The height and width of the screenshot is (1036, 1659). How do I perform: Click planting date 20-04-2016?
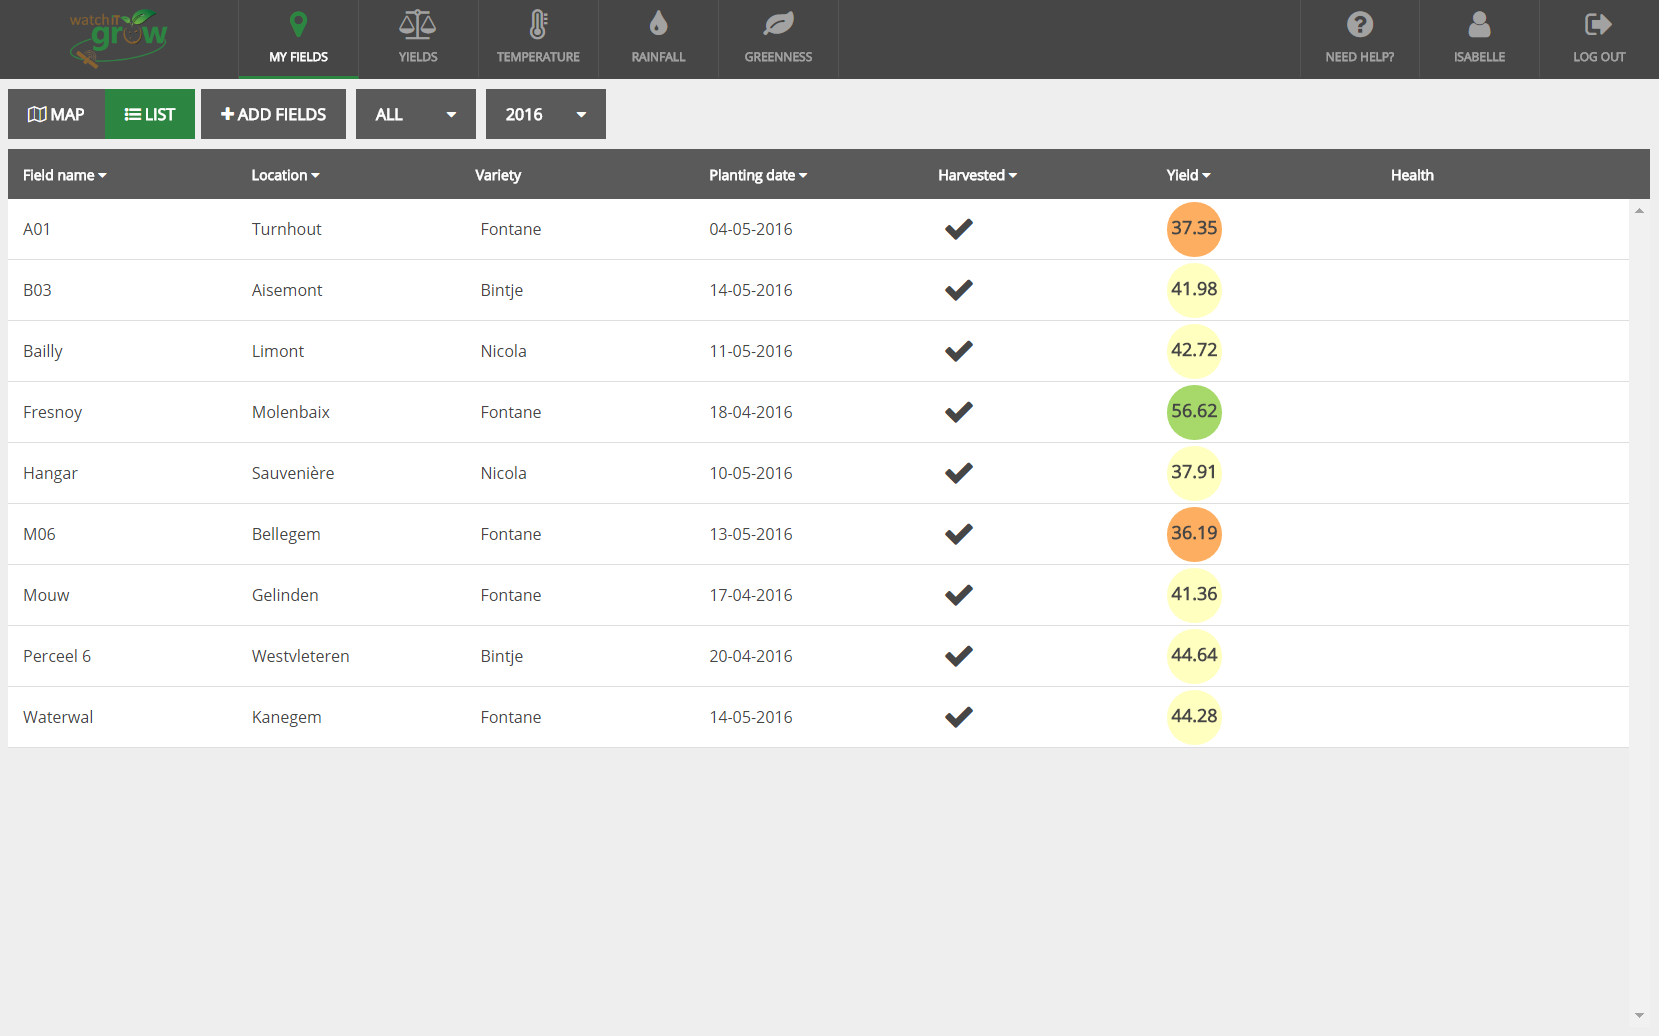[x=751, y=656]
